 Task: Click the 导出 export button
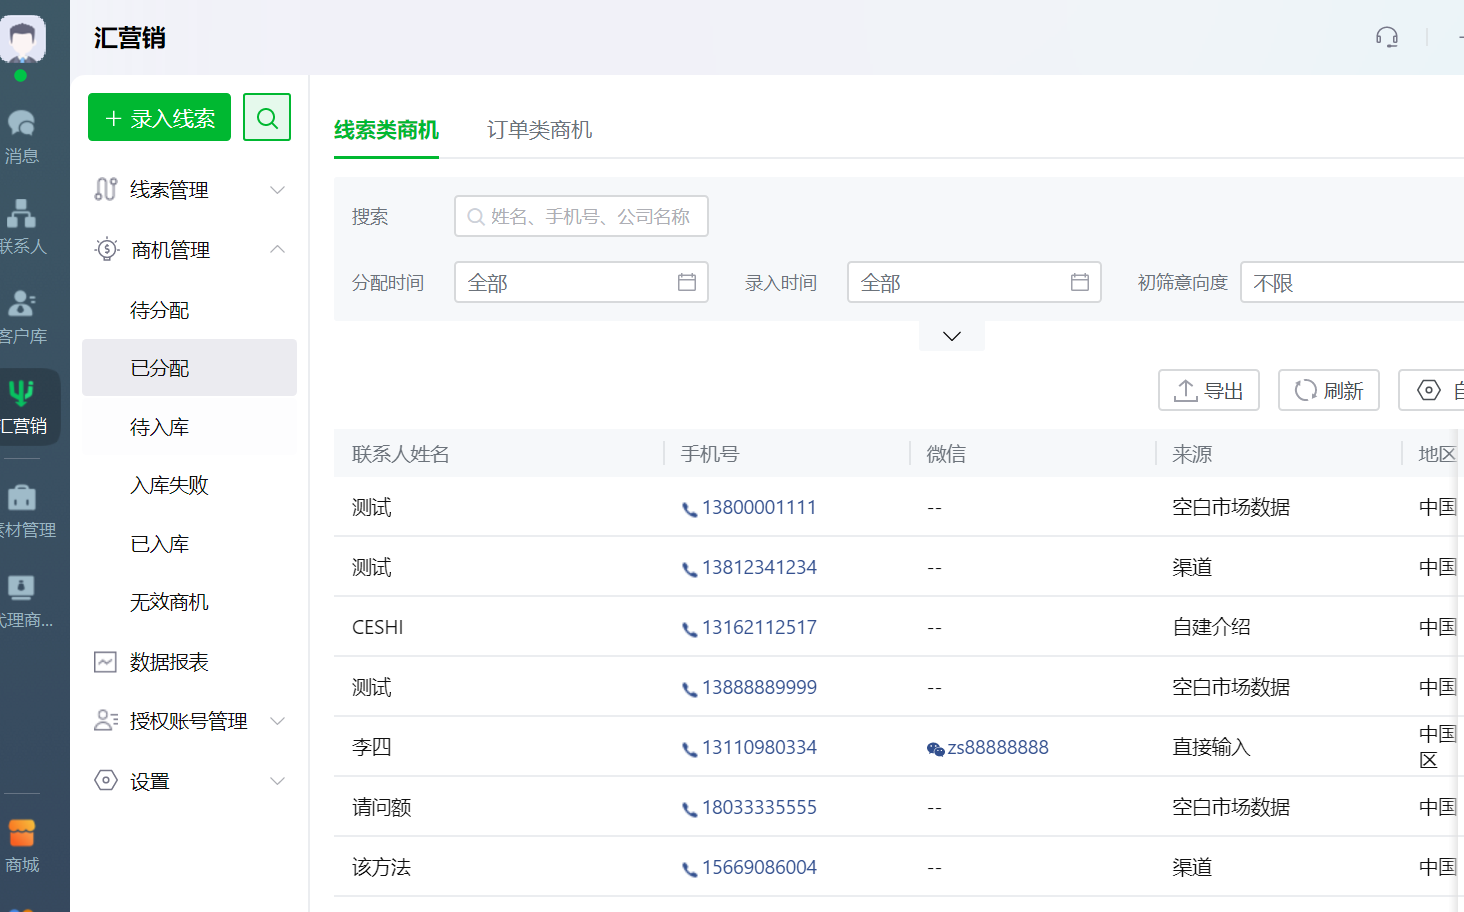tap(1208, 390)
